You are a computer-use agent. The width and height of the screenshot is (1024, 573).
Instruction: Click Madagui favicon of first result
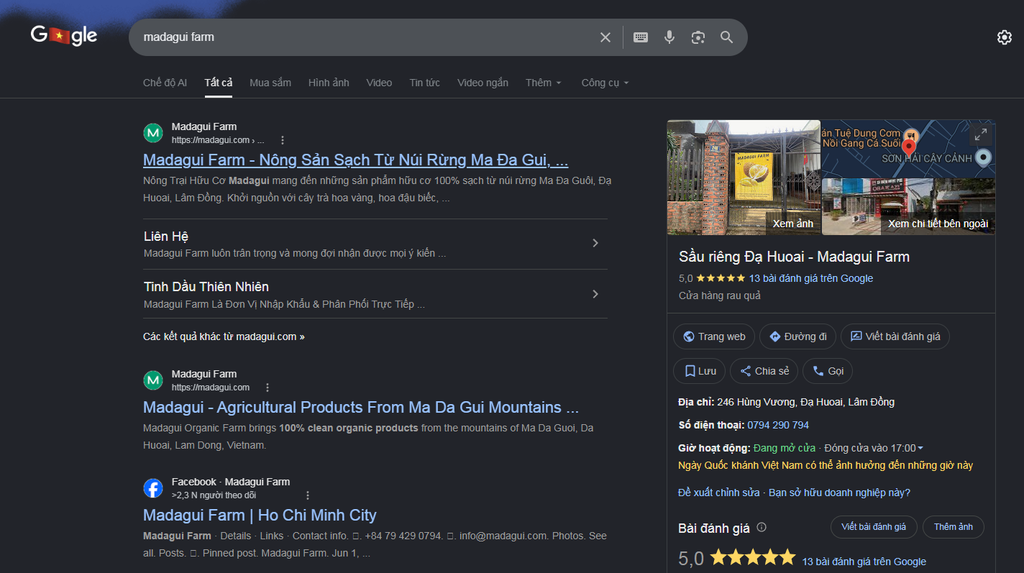coord(153,133)
